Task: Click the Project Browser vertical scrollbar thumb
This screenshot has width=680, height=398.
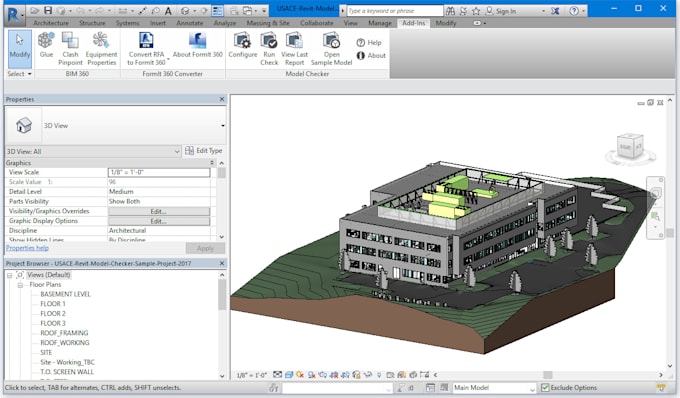Action: pyautogui.click(x=222, y=295)
